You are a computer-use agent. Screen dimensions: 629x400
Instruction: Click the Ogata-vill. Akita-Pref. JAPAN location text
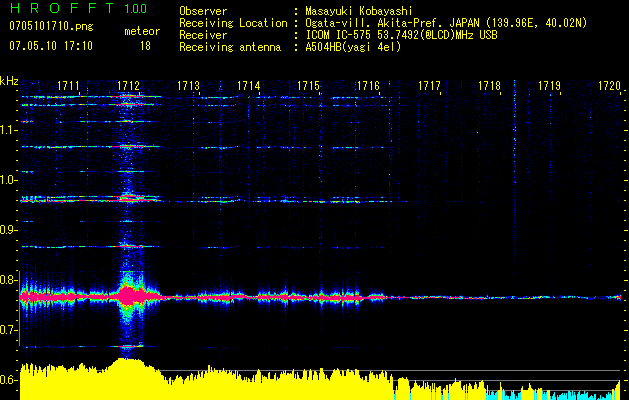click(x=446, y=23)
